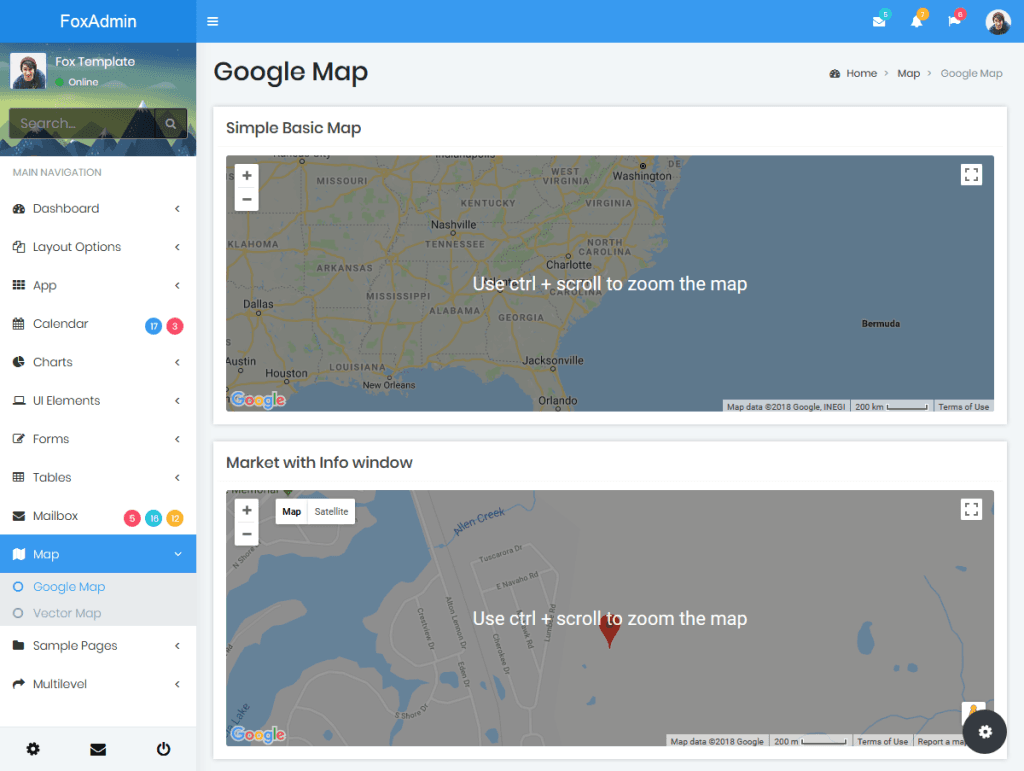Select Map view type on second map
The width and height of the screenshot is (1024, 771).
[291, 512]
